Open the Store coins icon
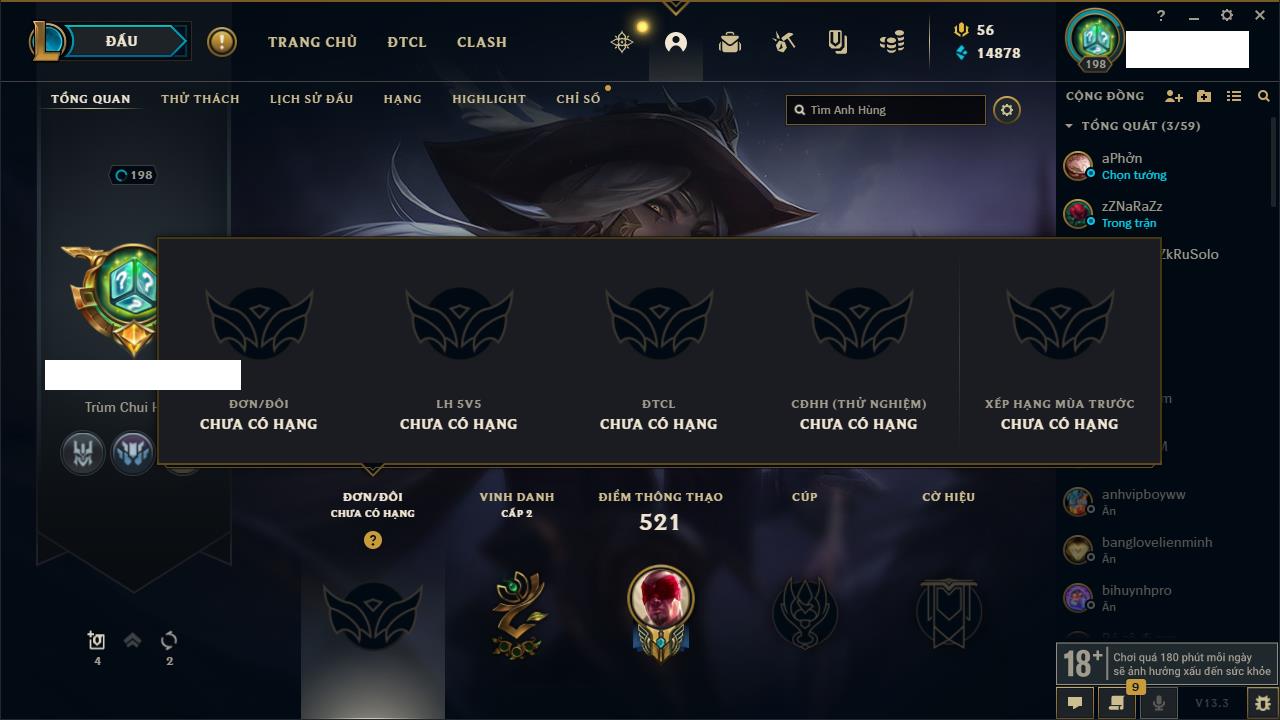This screenshot has height=720, width=1280. pyautogui.click(x=892, y=42)
